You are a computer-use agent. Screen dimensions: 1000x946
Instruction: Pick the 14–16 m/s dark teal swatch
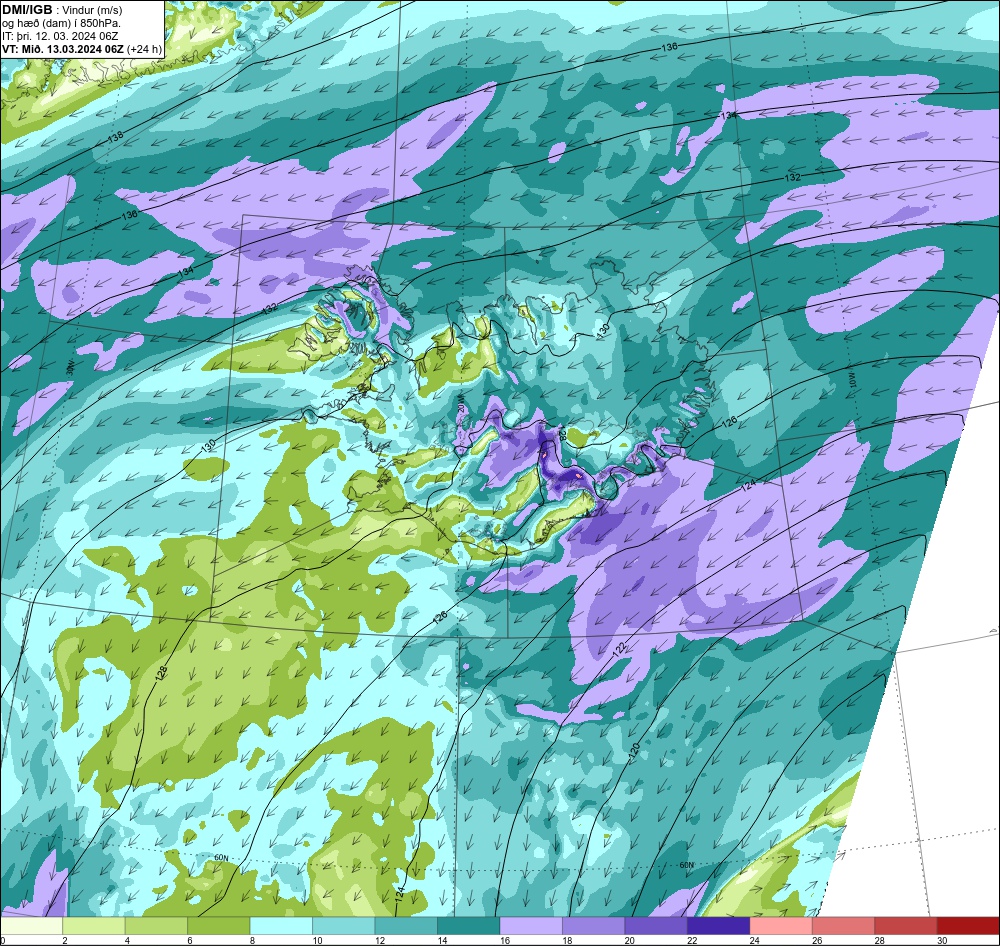click(469, 926)
